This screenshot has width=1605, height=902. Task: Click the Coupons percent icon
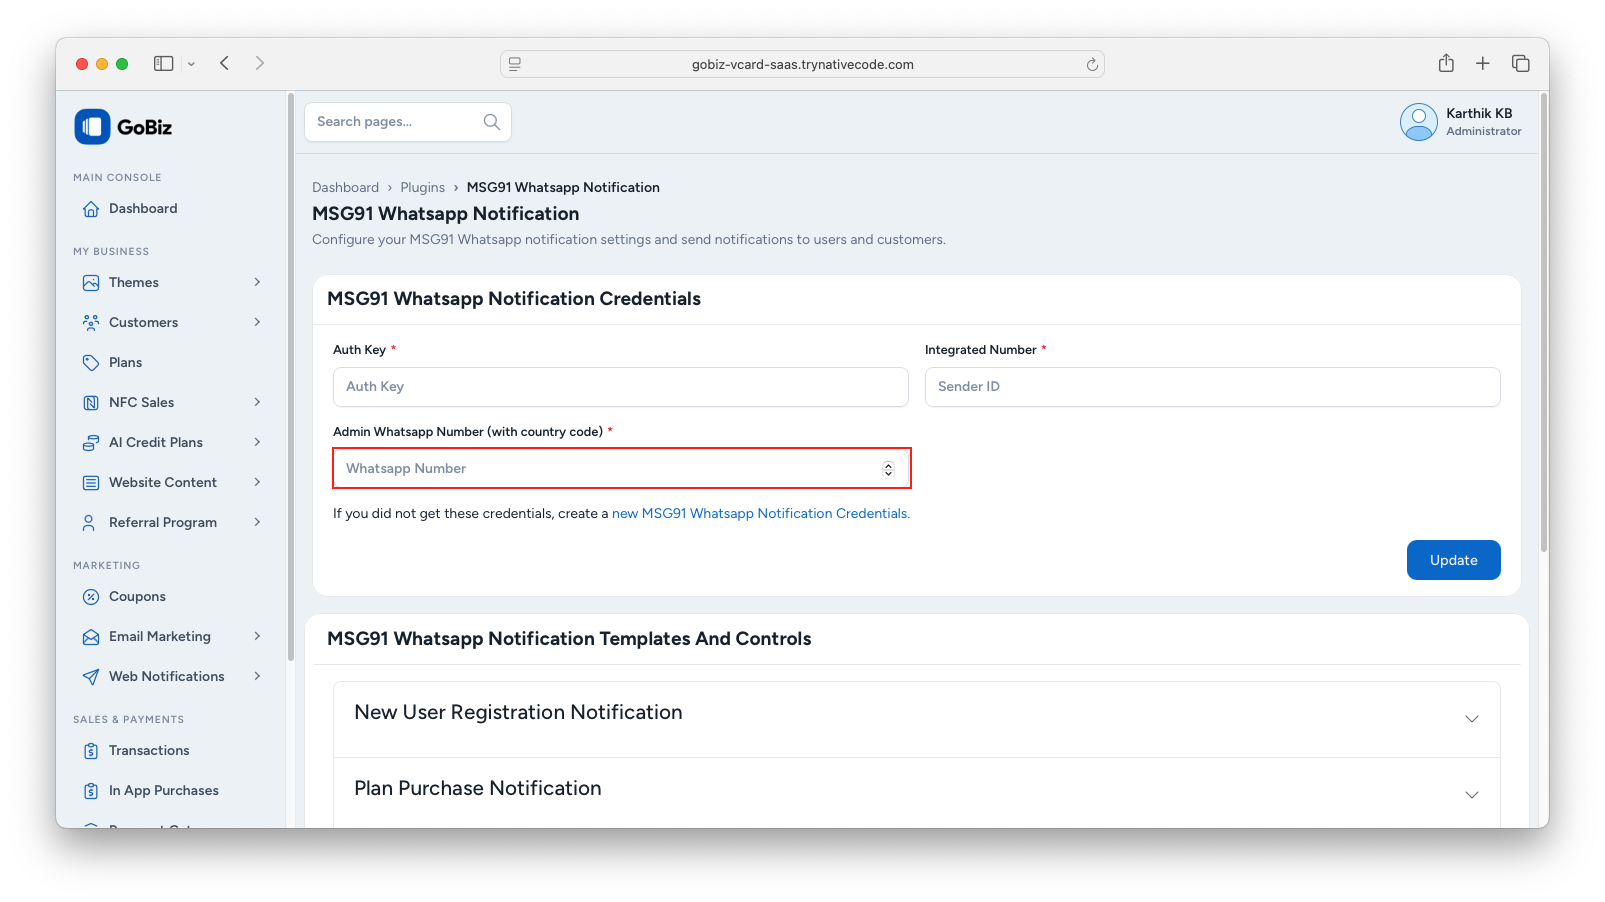pyautogui.click(x=91, y=597)
